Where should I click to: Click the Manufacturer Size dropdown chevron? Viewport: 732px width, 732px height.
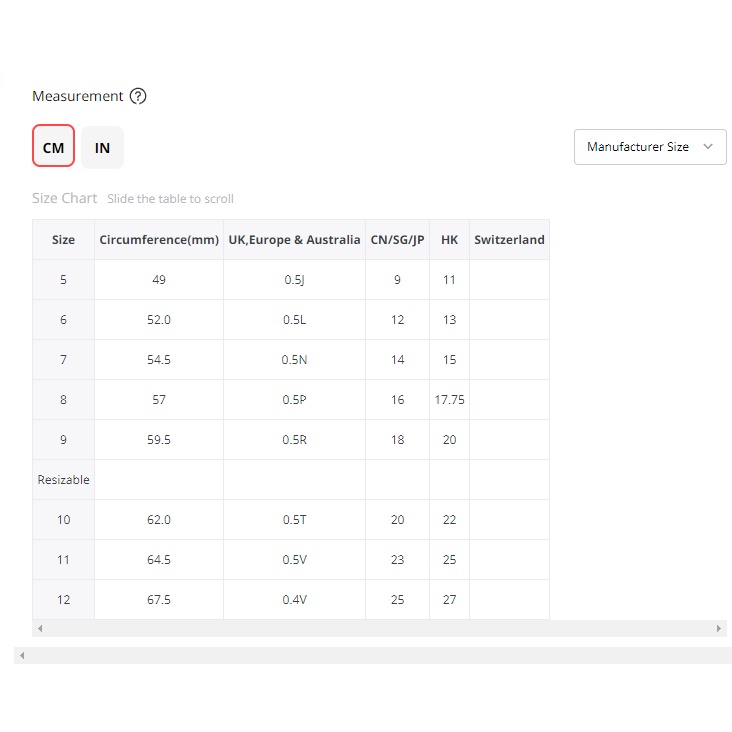click(x=708, y=147)
